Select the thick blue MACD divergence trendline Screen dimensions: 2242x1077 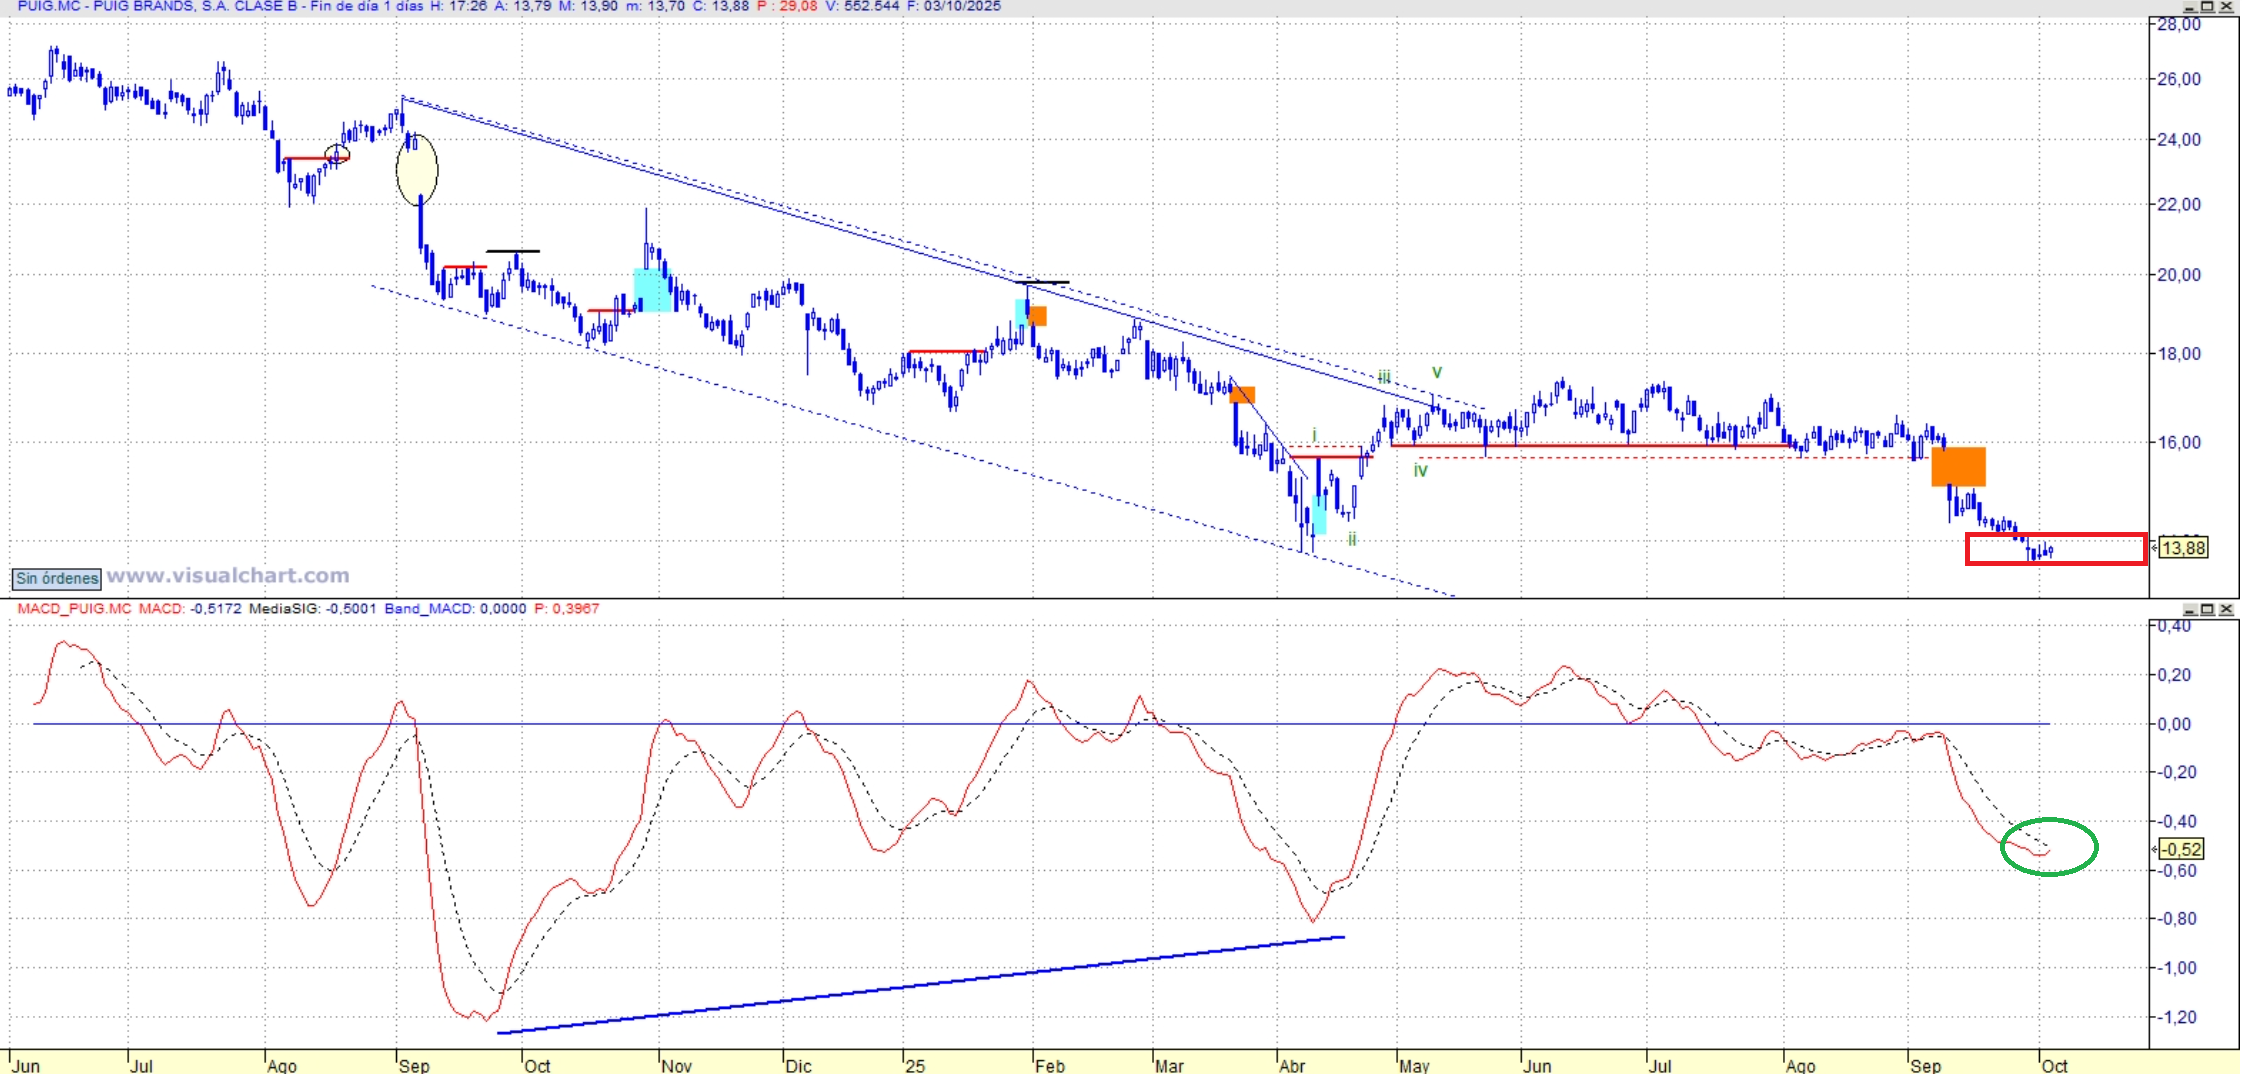(920, 985)
